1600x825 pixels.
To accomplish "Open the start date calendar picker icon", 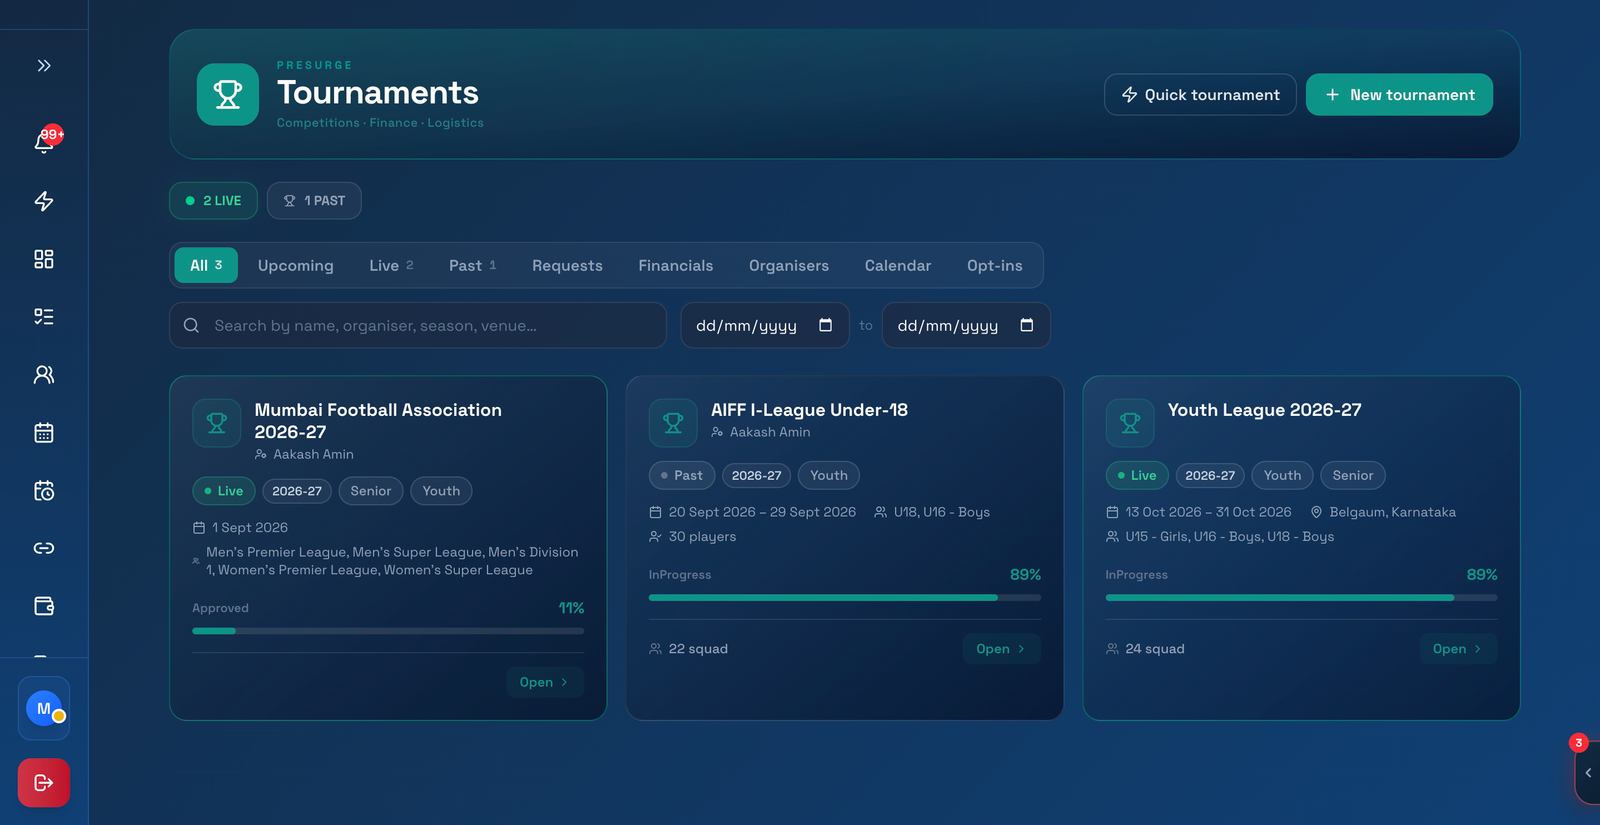I will [x=825, y=325].
